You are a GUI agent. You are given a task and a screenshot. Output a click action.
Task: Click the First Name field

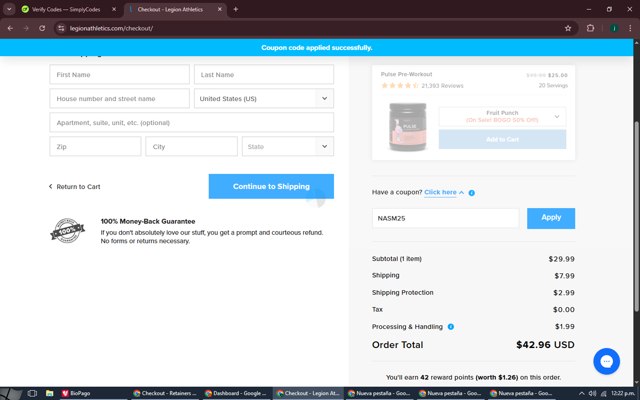point(120,74)
